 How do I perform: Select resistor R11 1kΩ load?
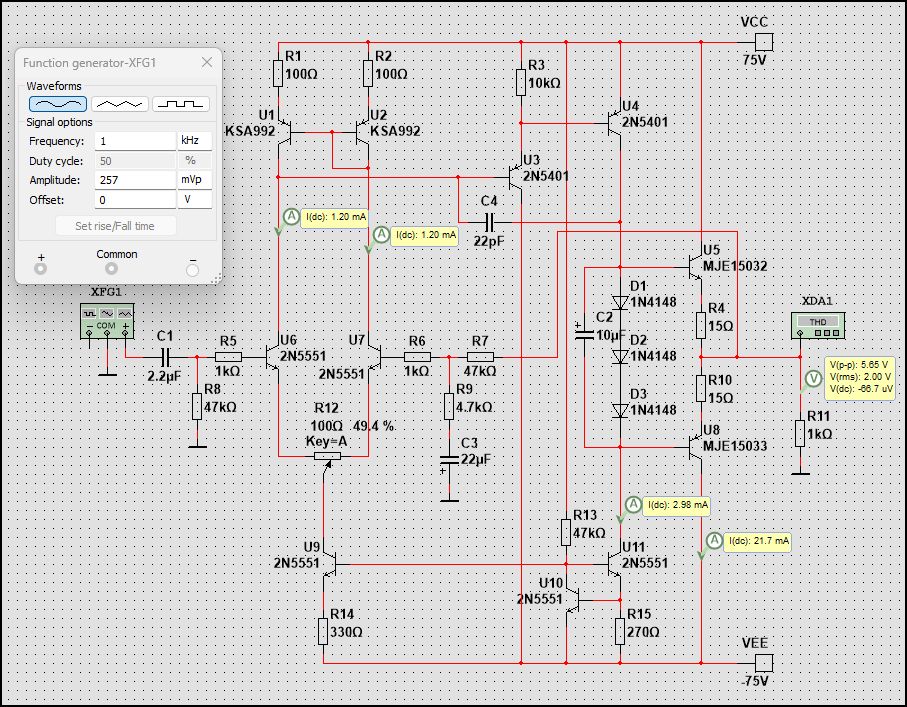(x=800, y=433)
